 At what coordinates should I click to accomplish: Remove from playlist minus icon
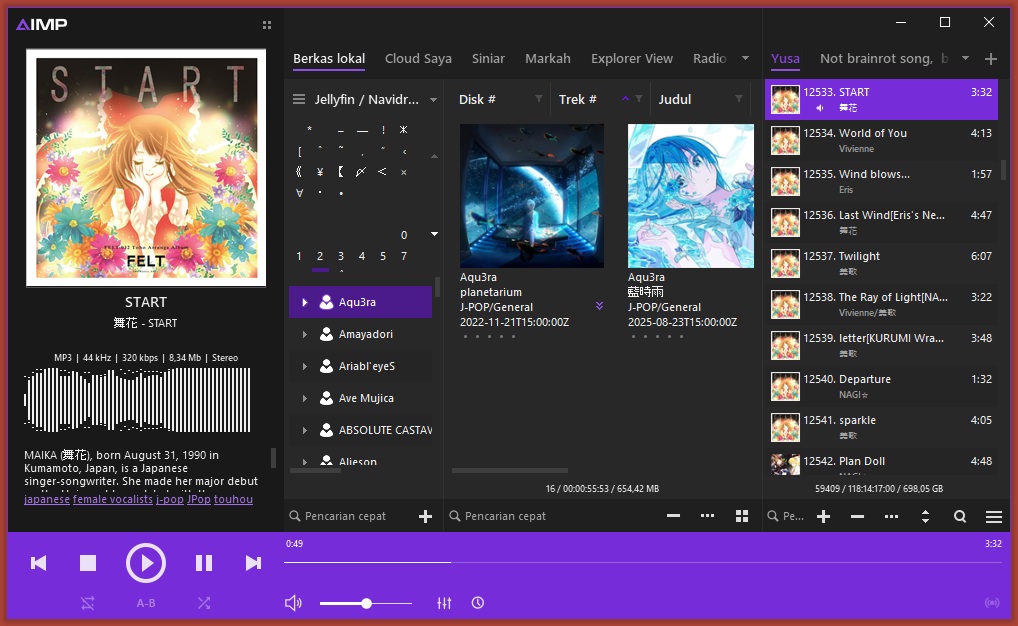tap(857, 517)
